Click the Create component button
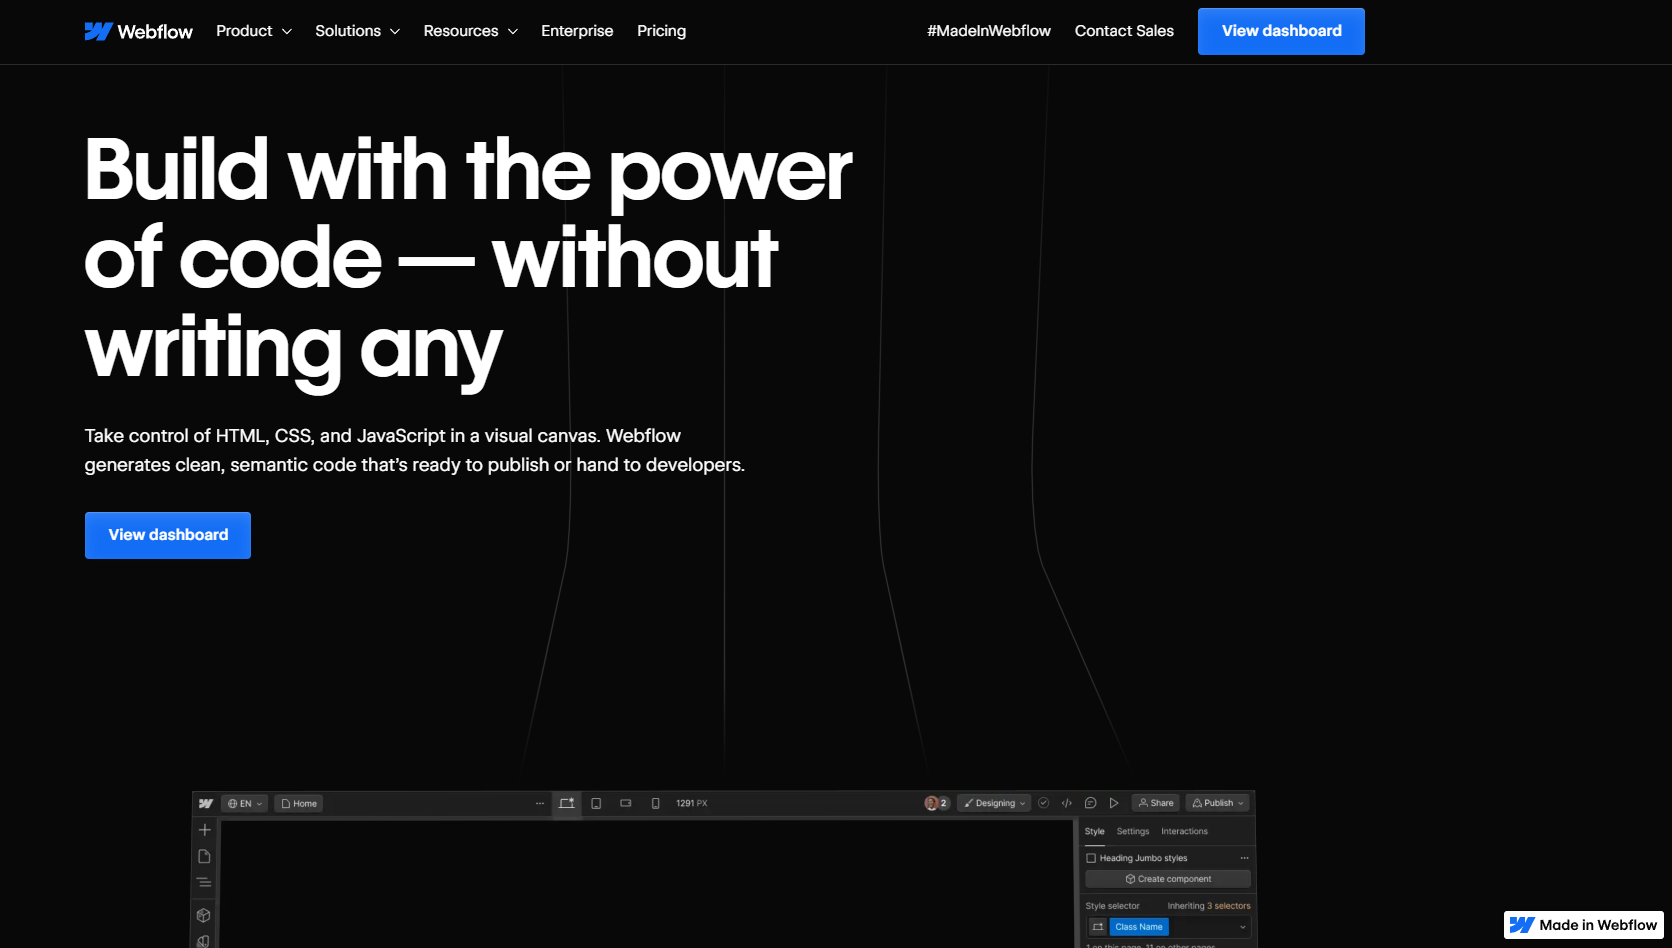This screenshot has height=948, width=1672. 1168,879
